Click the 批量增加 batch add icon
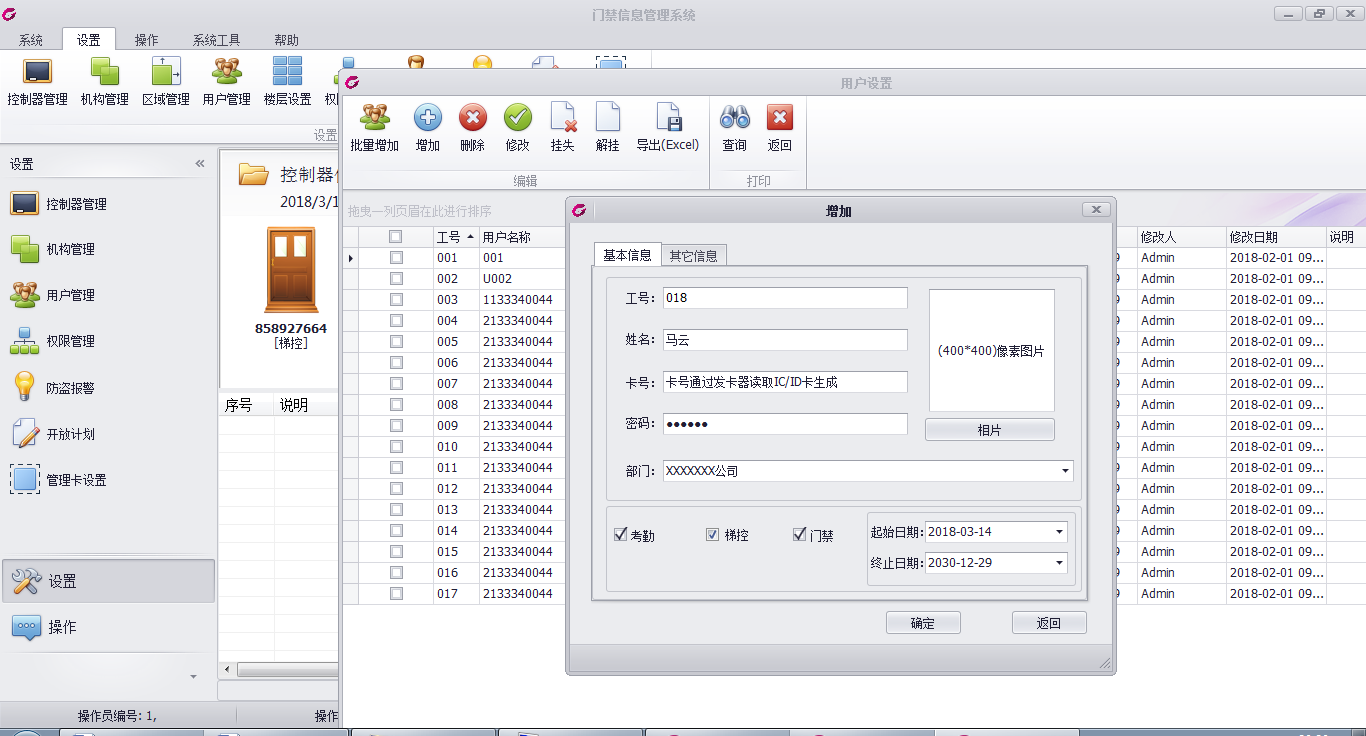Image resolution: width=1366 pixels, height=736 pixels. (x=375, y=119)
